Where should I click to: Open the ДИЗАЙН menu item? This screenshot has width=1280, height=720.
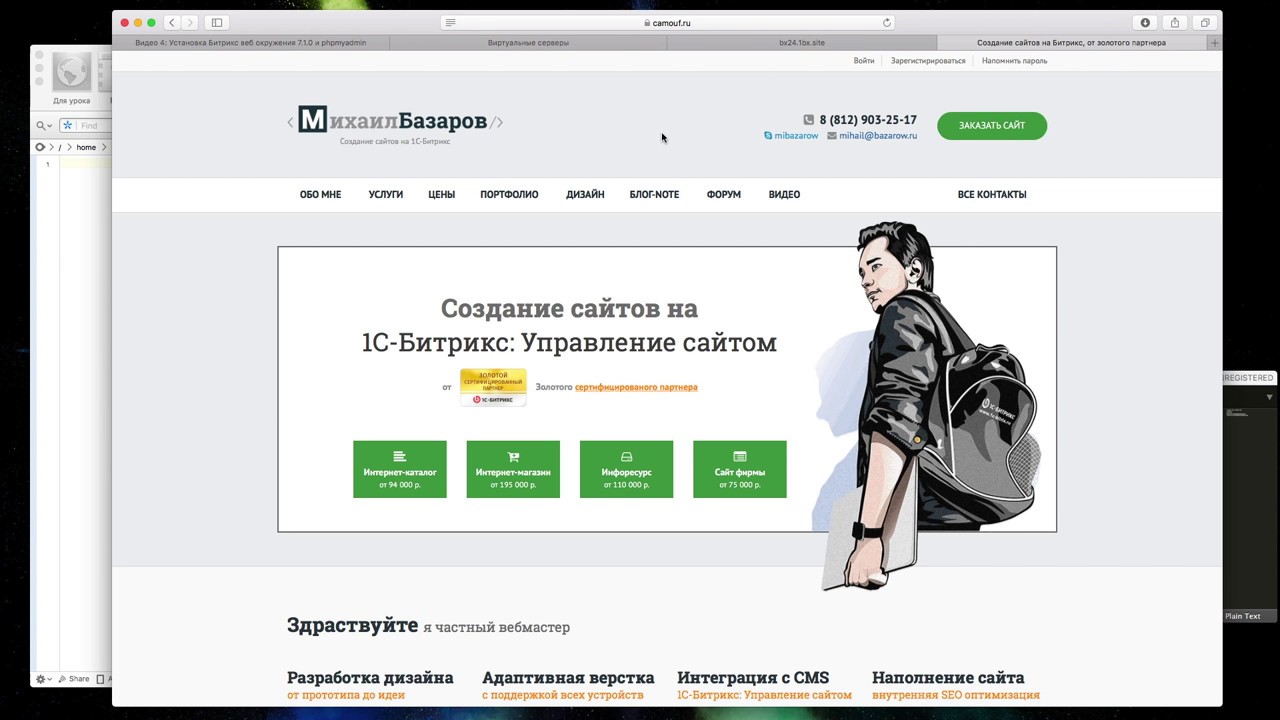tap(585, 194)
